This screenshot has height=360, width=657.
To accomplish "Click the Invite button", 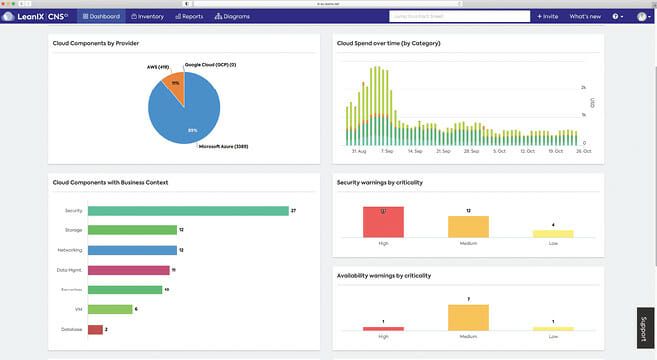I will pos(548,16).
